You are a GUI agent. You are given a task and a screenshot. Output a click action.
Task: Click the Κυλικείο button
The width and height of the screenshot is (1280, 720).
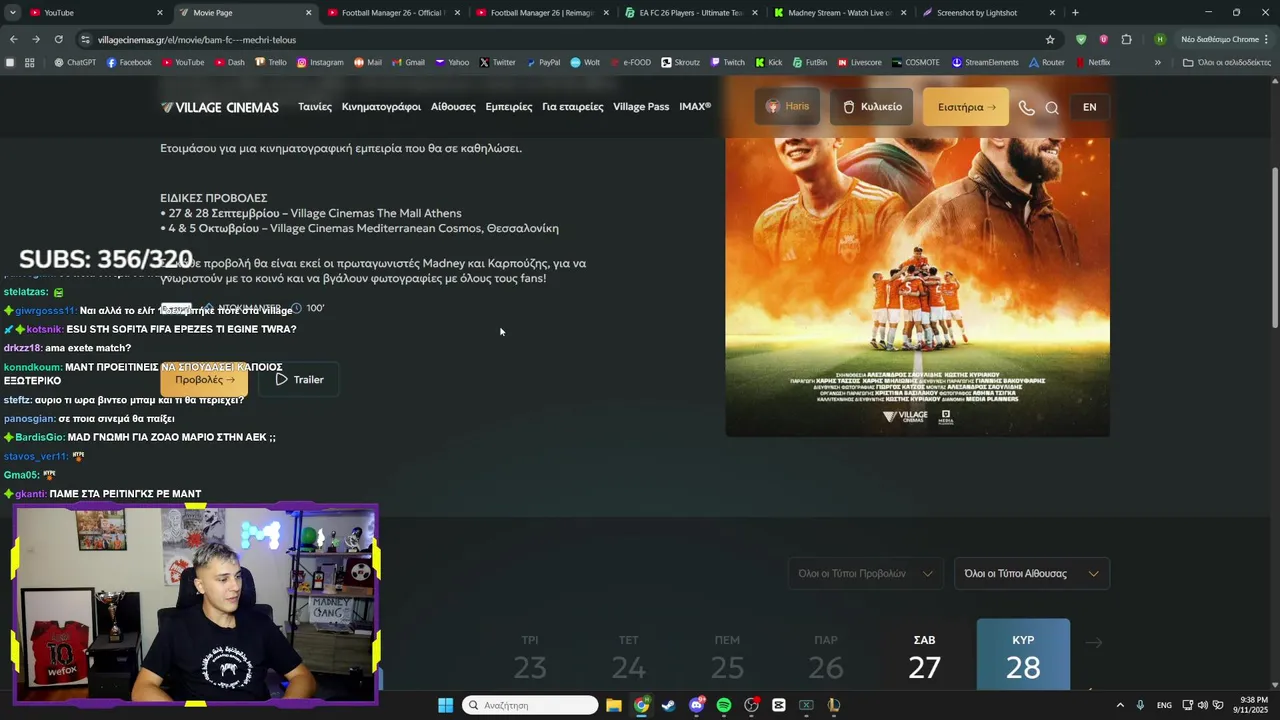872,107
